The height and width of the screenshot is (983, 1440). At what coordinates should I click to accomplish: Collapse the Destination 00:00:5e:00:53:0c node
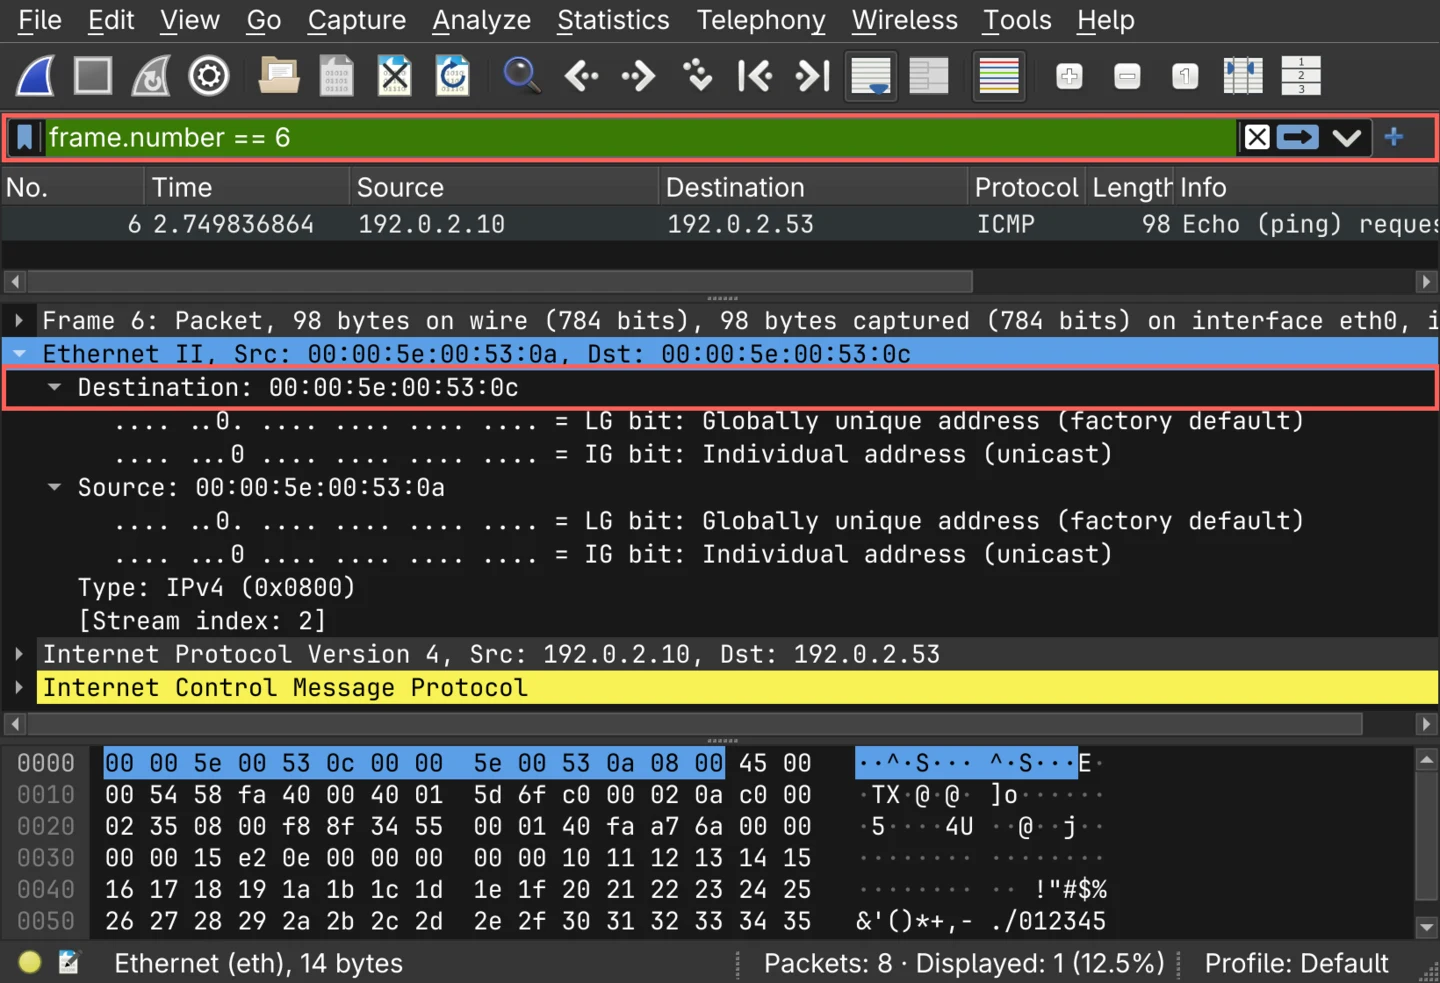pos(54,387)
